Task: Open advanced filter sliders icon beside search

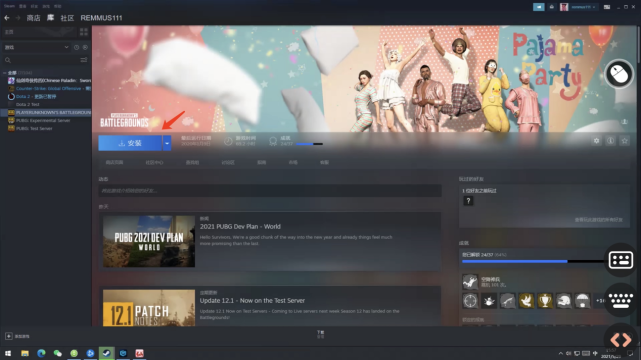Action: click(x=84, y=60)
